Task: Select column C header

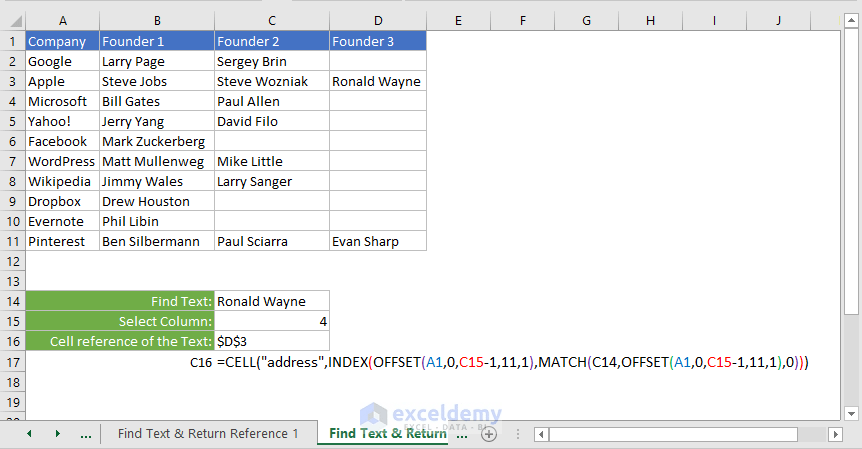Action: pos(272,21)
